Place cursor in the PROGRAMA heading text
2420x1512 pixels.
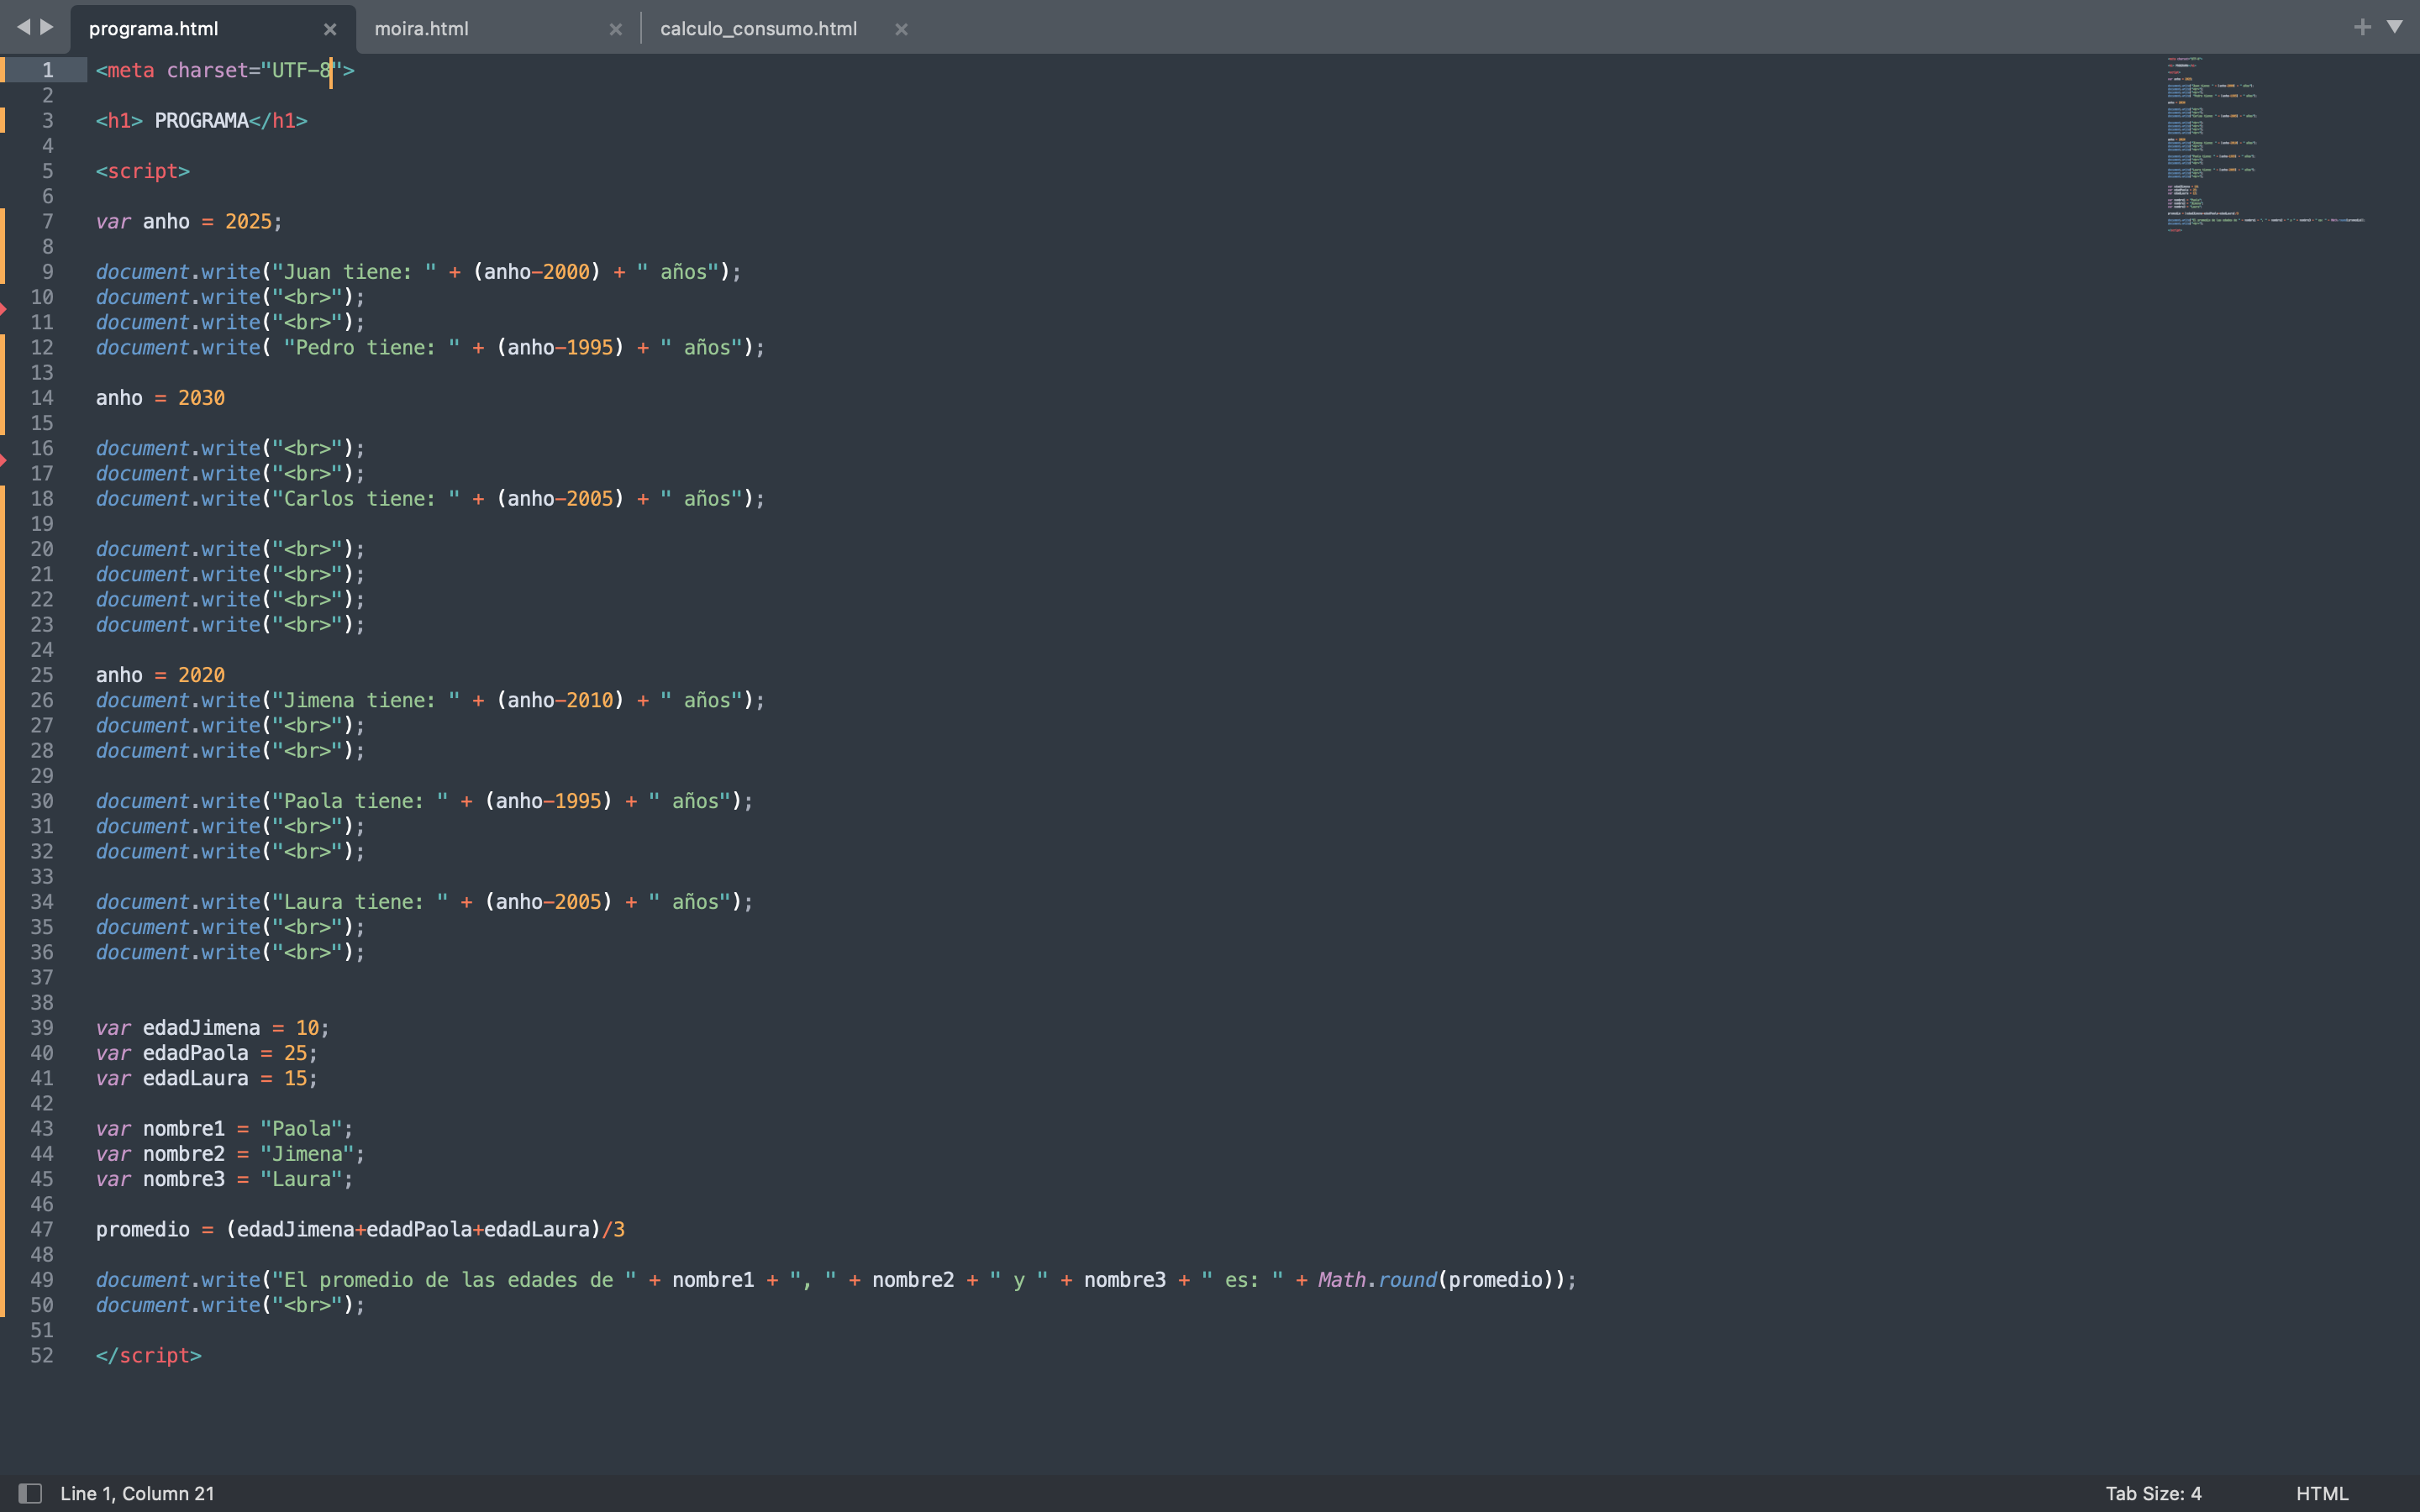tap(201, 121)
